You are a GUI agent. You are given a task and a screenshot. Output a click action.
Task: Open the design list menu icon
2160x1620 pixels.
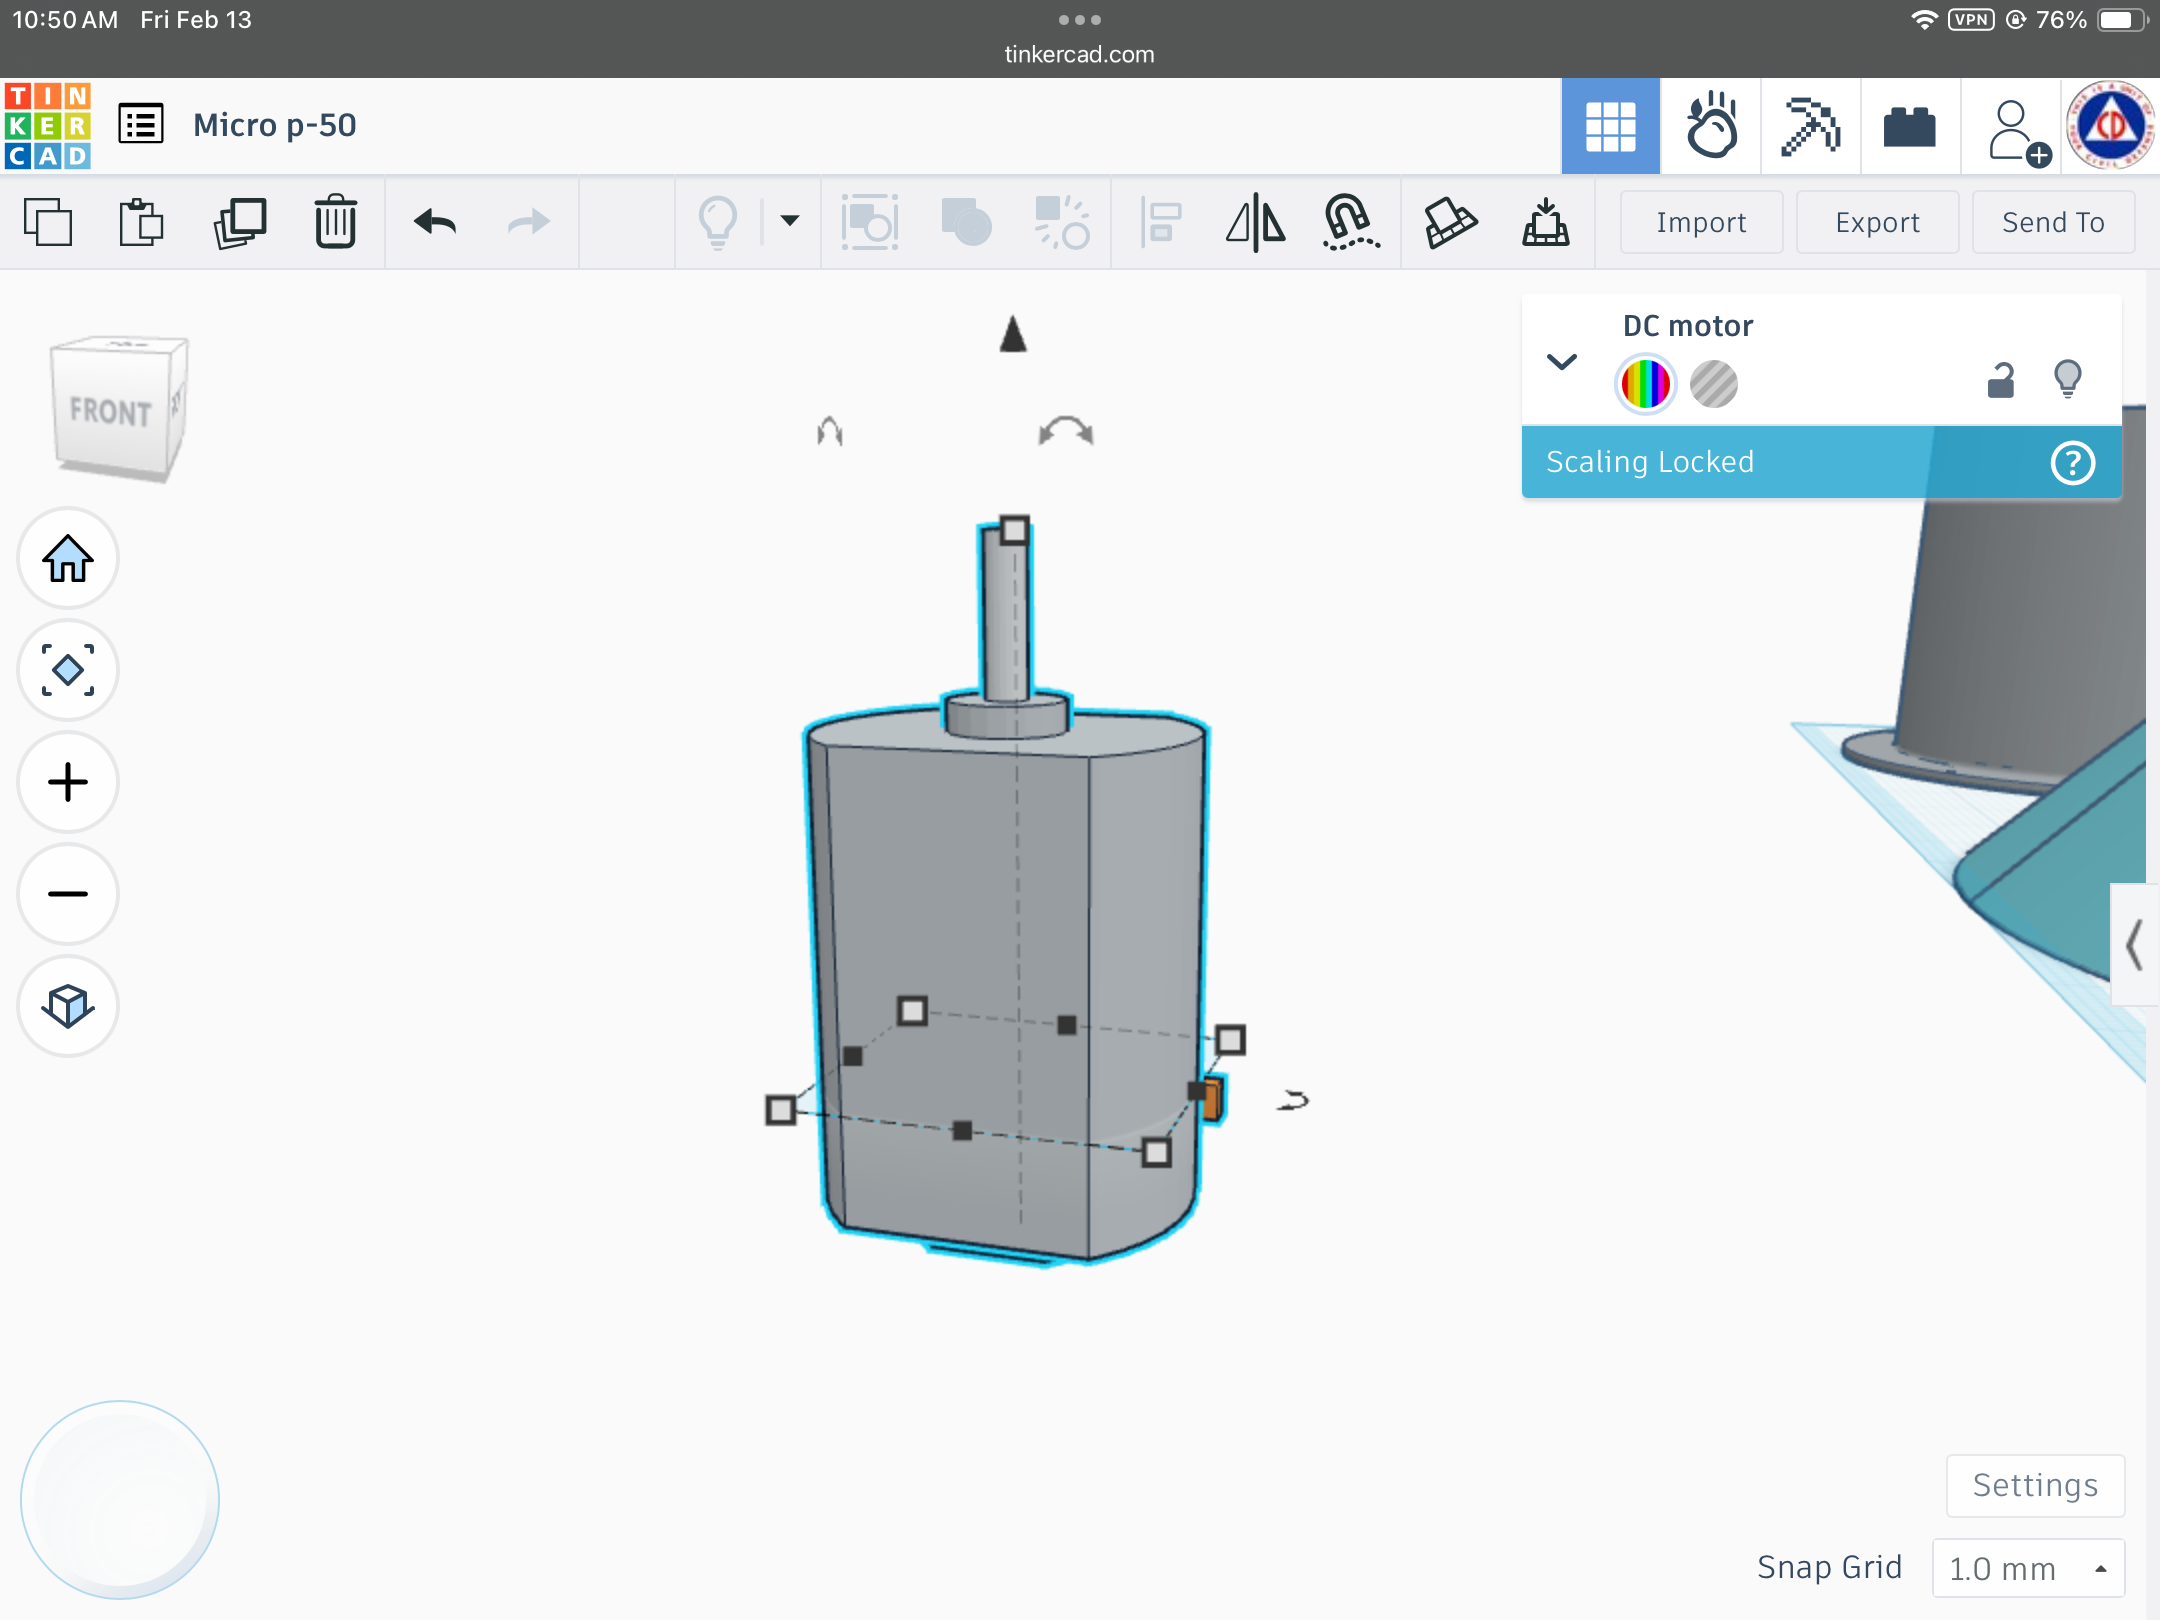point(141,125)
